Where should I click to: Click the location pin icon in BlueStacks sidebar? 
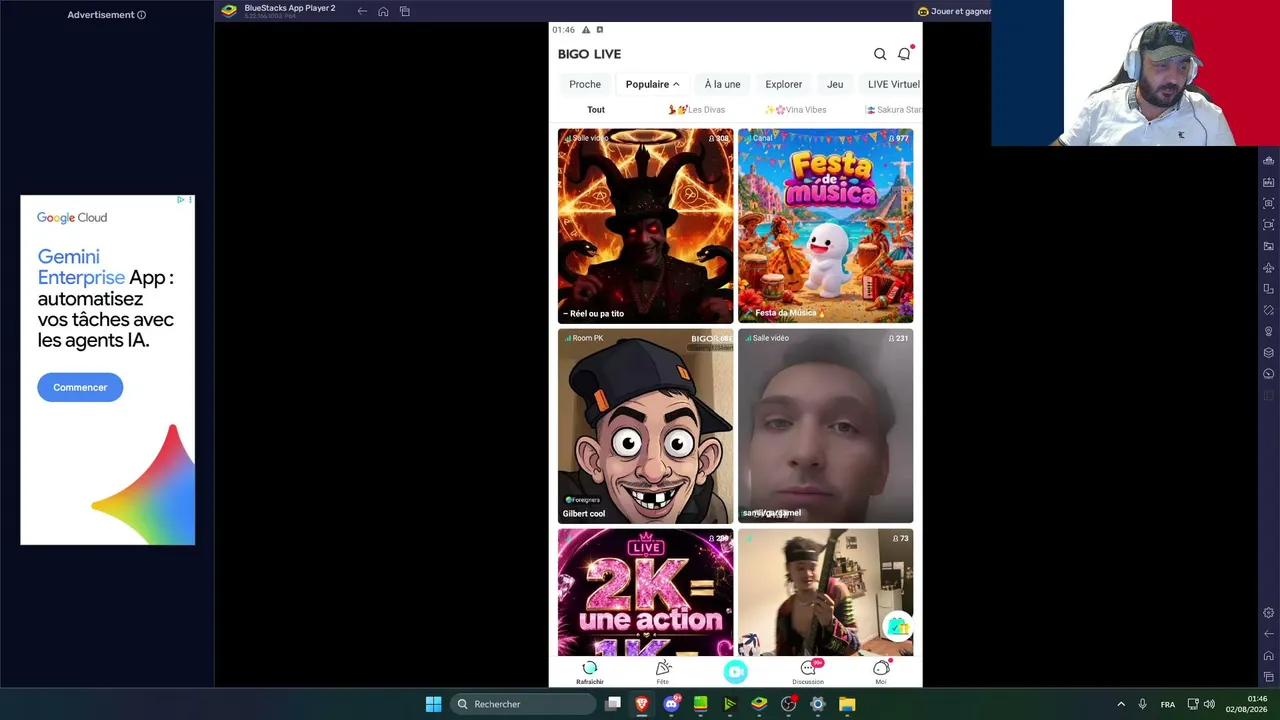point(1269,332)
